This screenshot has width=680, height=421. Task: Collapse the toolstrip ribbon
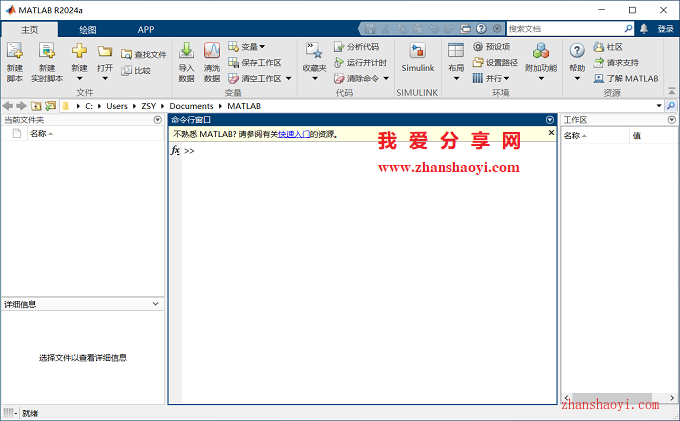click(671, 91)
